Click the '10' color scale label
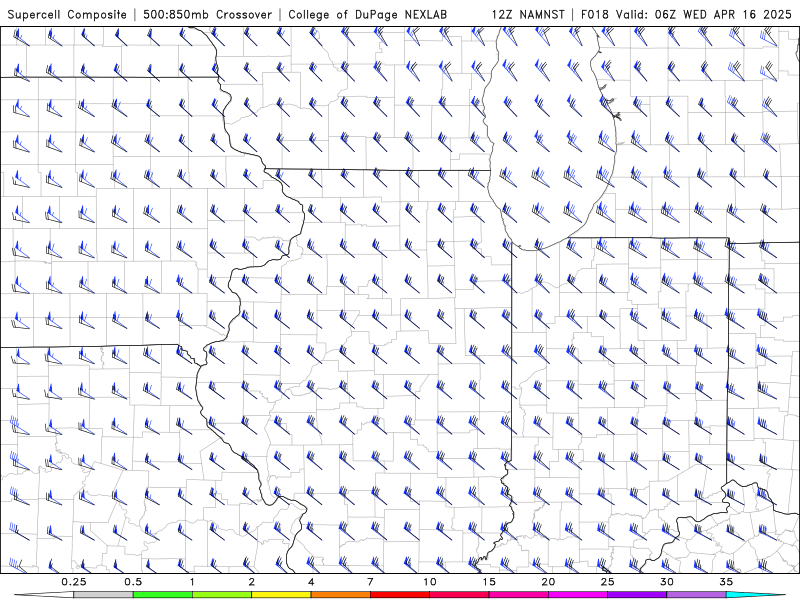Viewport: 800px width, 600px height. (x=430, y=582)
